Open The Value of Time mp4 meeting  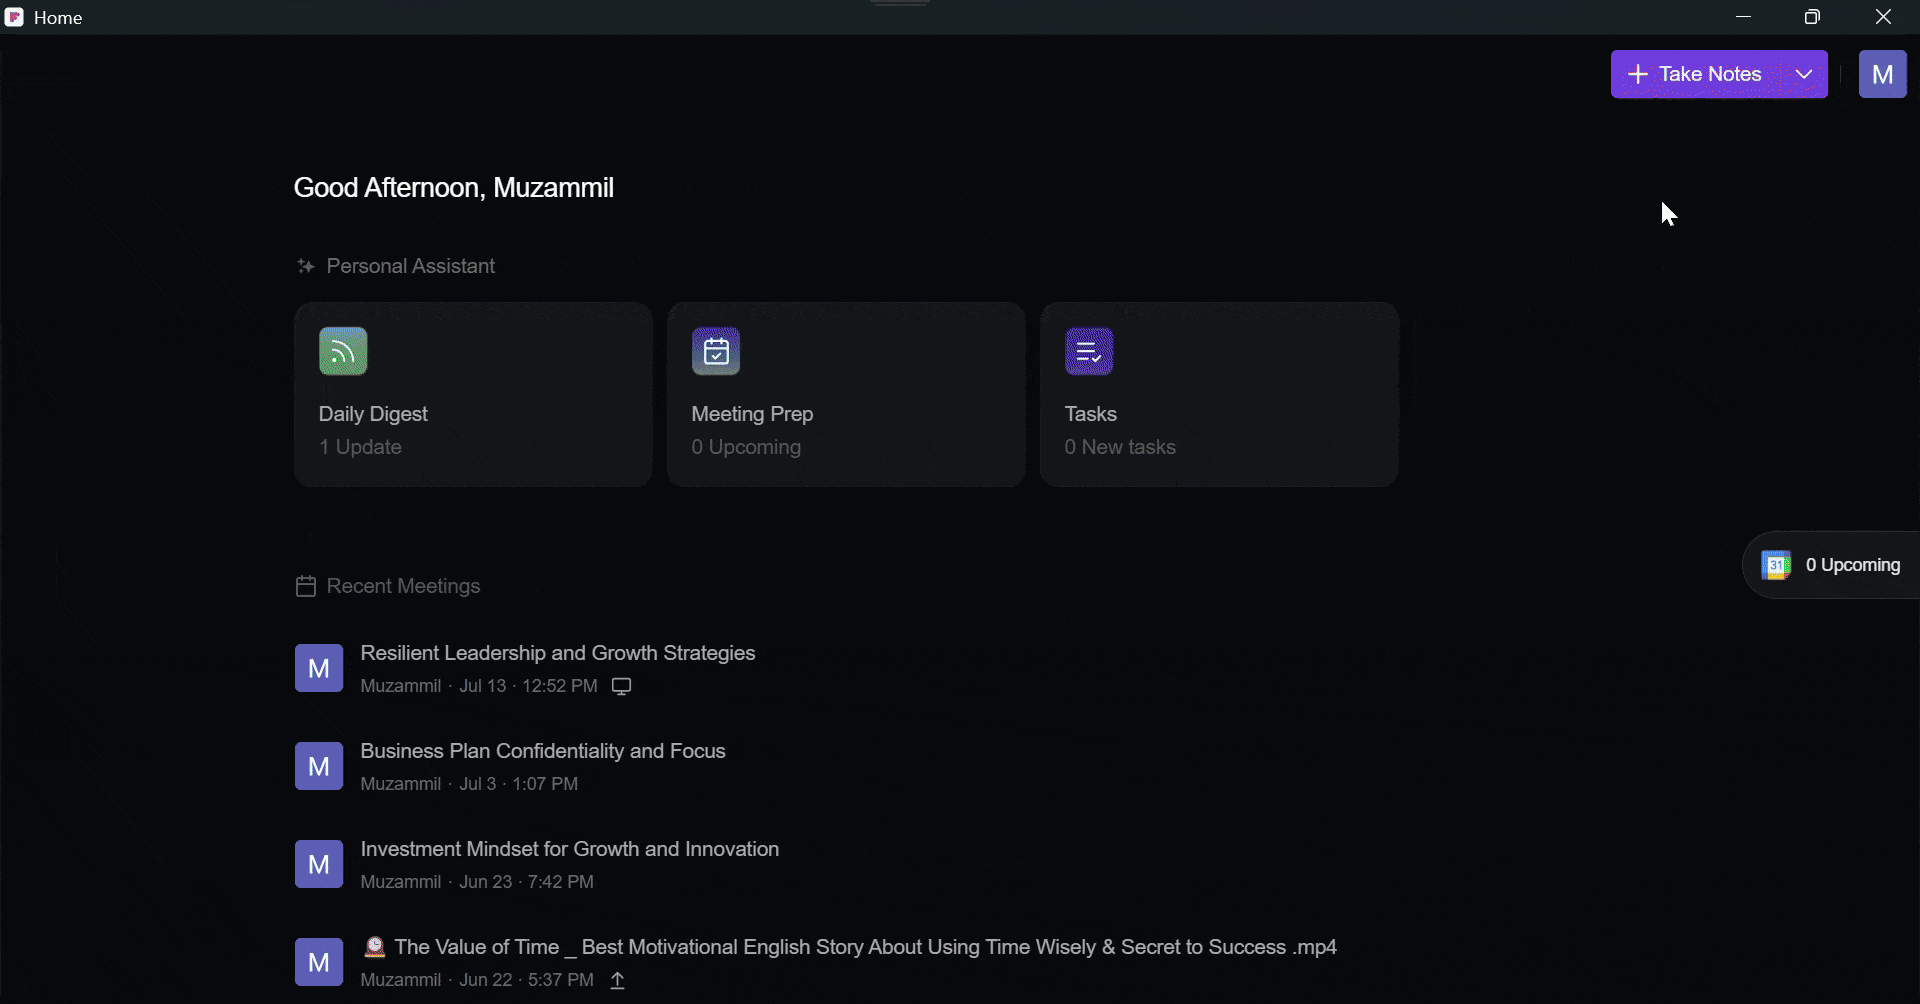(849, 947)
